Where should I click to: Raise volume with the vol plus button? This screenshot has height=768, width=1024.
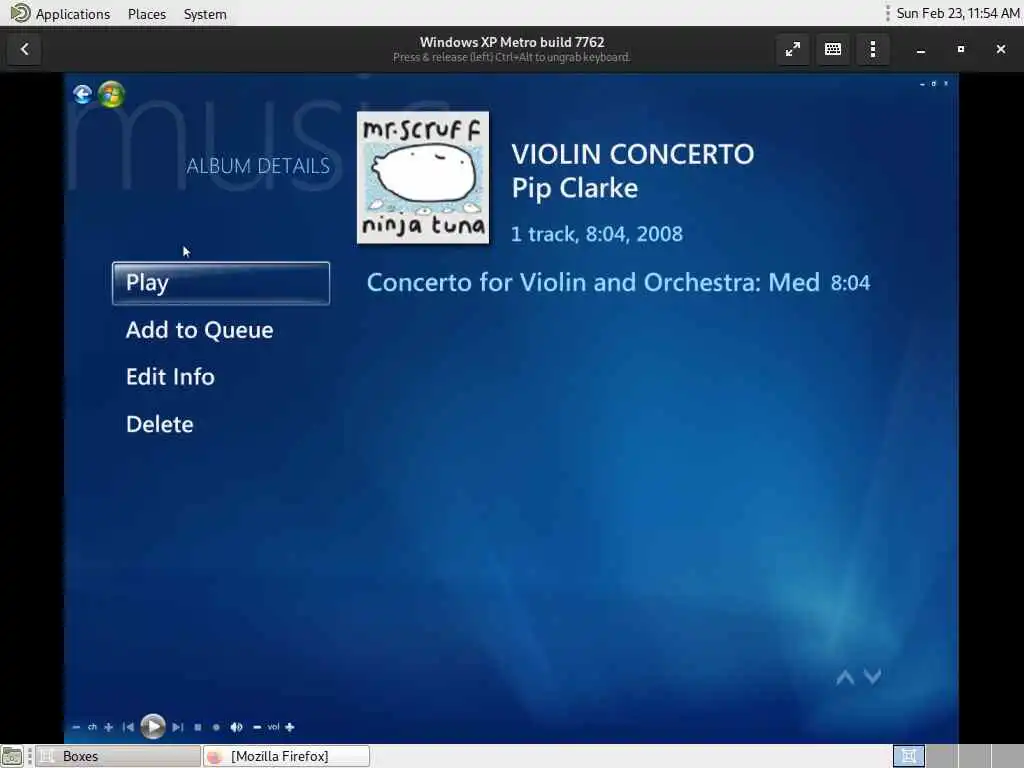(289, 727)
